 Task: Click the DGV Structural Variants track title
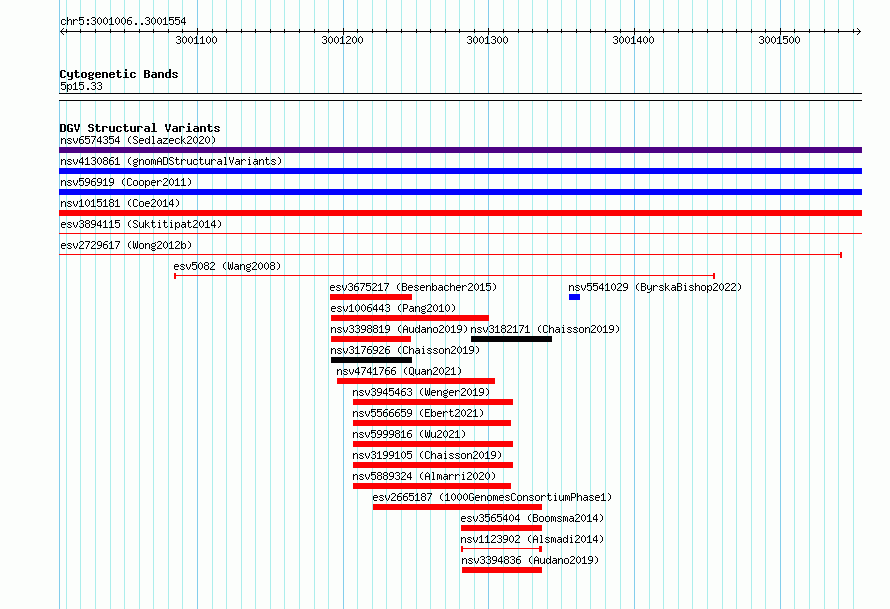click(x=140, y=128)
